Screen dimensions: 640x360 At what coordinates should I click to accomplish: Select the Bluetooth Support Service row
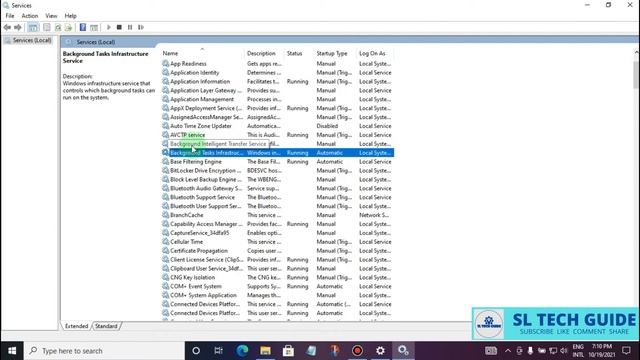point(278,197)
